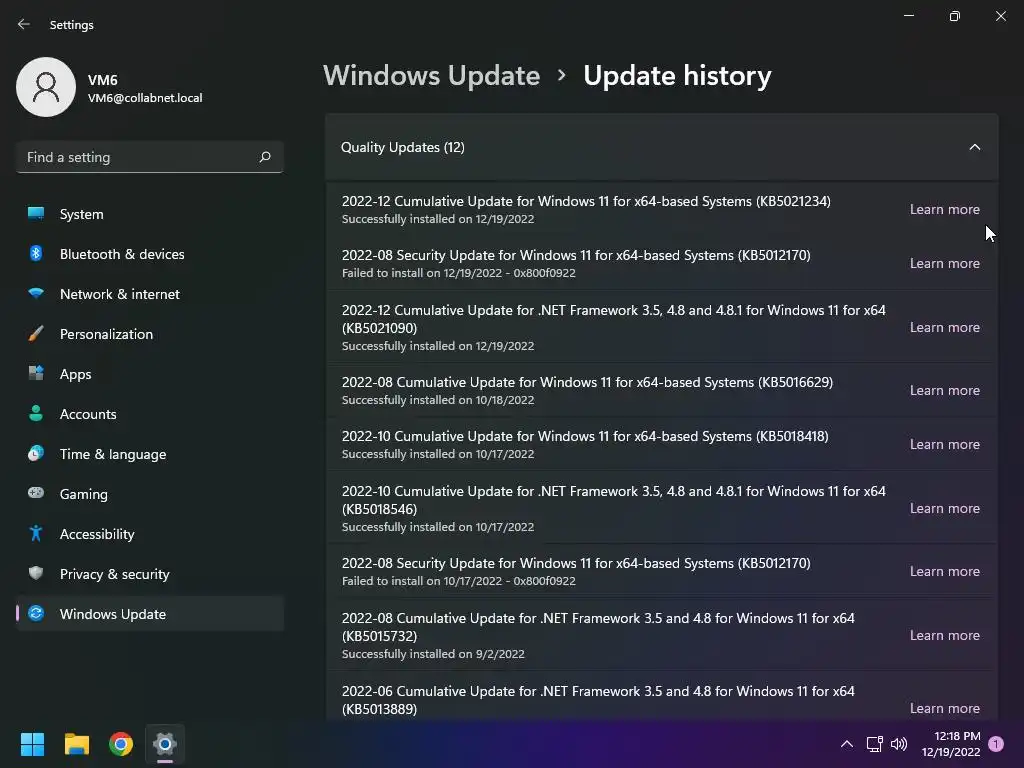Learn more about KB5012170 failed 10/17/2022
Viewport: 1024px width, 768px height.
point(944,571)
